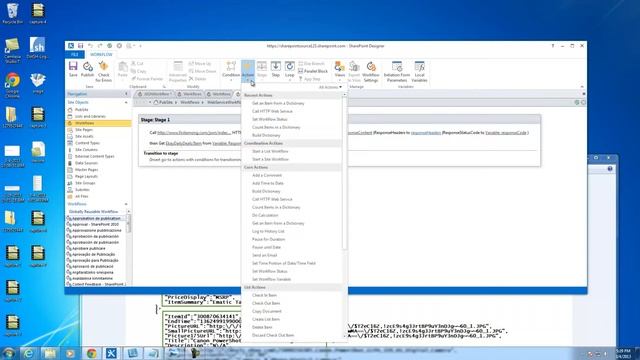The image size is (640, 360).
Task: Open the Loop dropdown in the ribbon
Action: point(289,70)
